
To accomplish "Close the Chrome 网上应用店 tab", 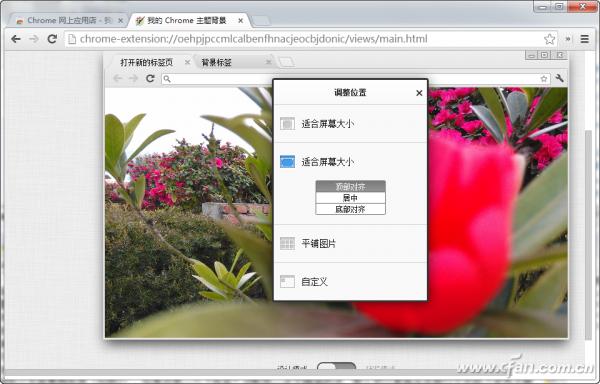I will coord(121,21).
